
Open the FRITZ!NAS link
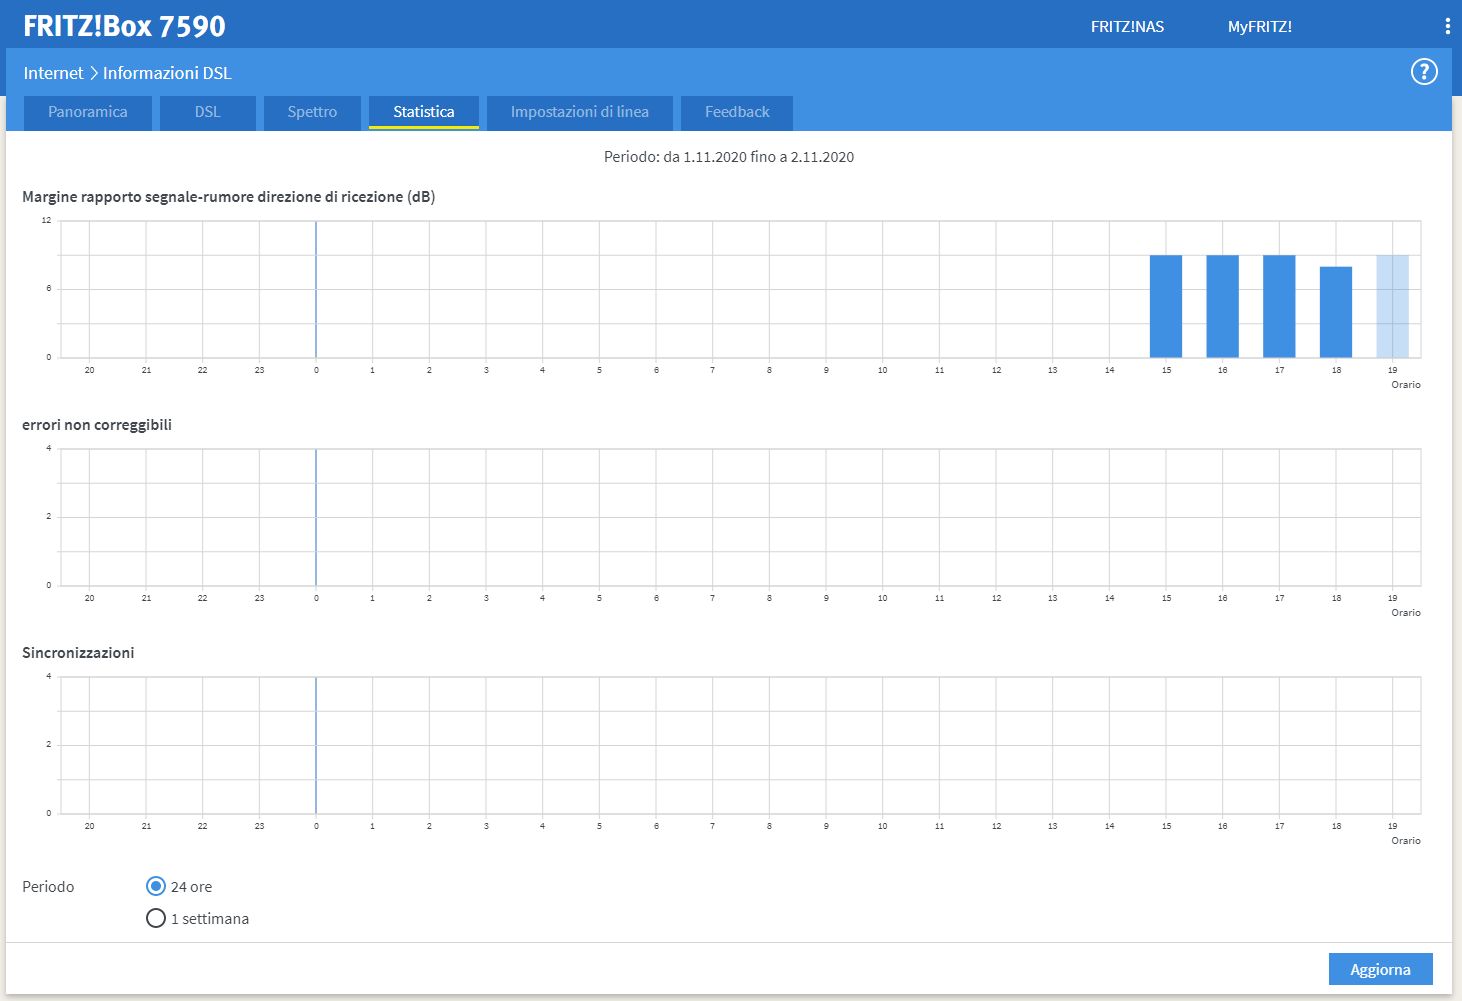[1127, 27]
